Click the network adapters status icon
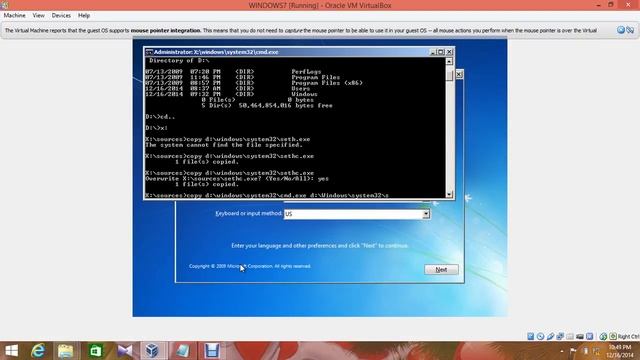640x360 pixels. tap(560, 336)
